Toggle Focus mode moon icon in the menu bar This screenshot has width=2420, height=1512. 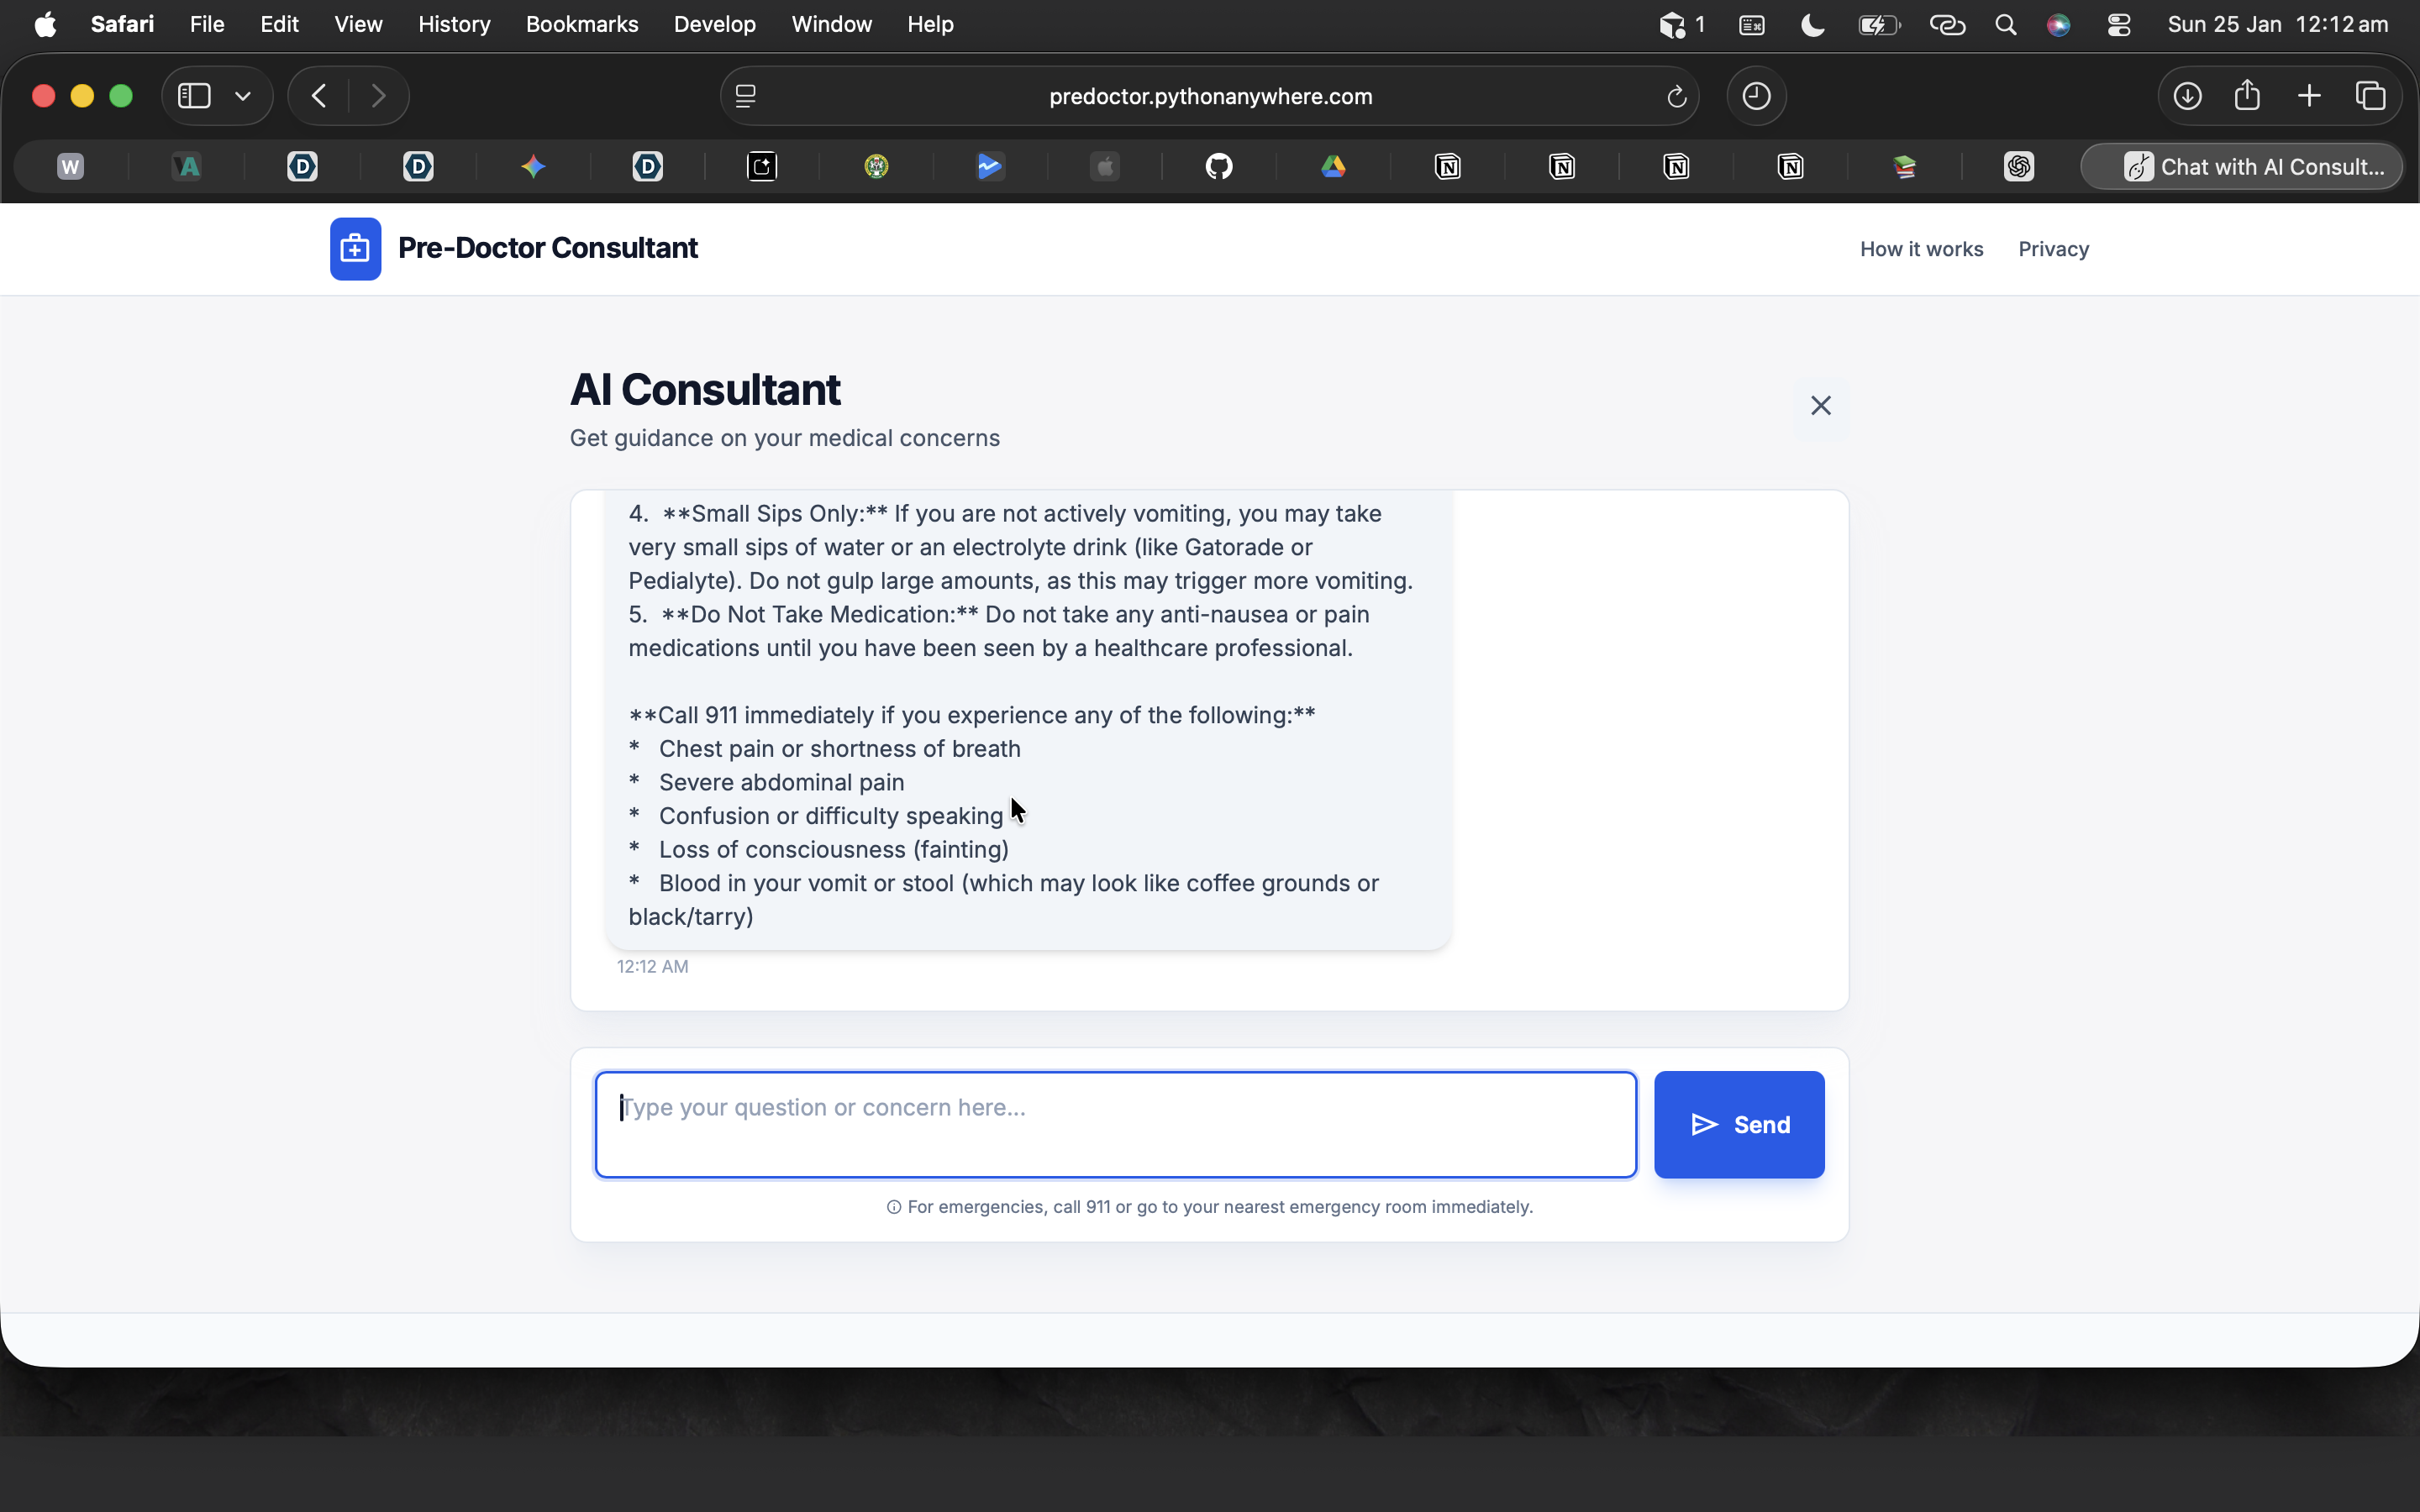tap(1812, 25)
